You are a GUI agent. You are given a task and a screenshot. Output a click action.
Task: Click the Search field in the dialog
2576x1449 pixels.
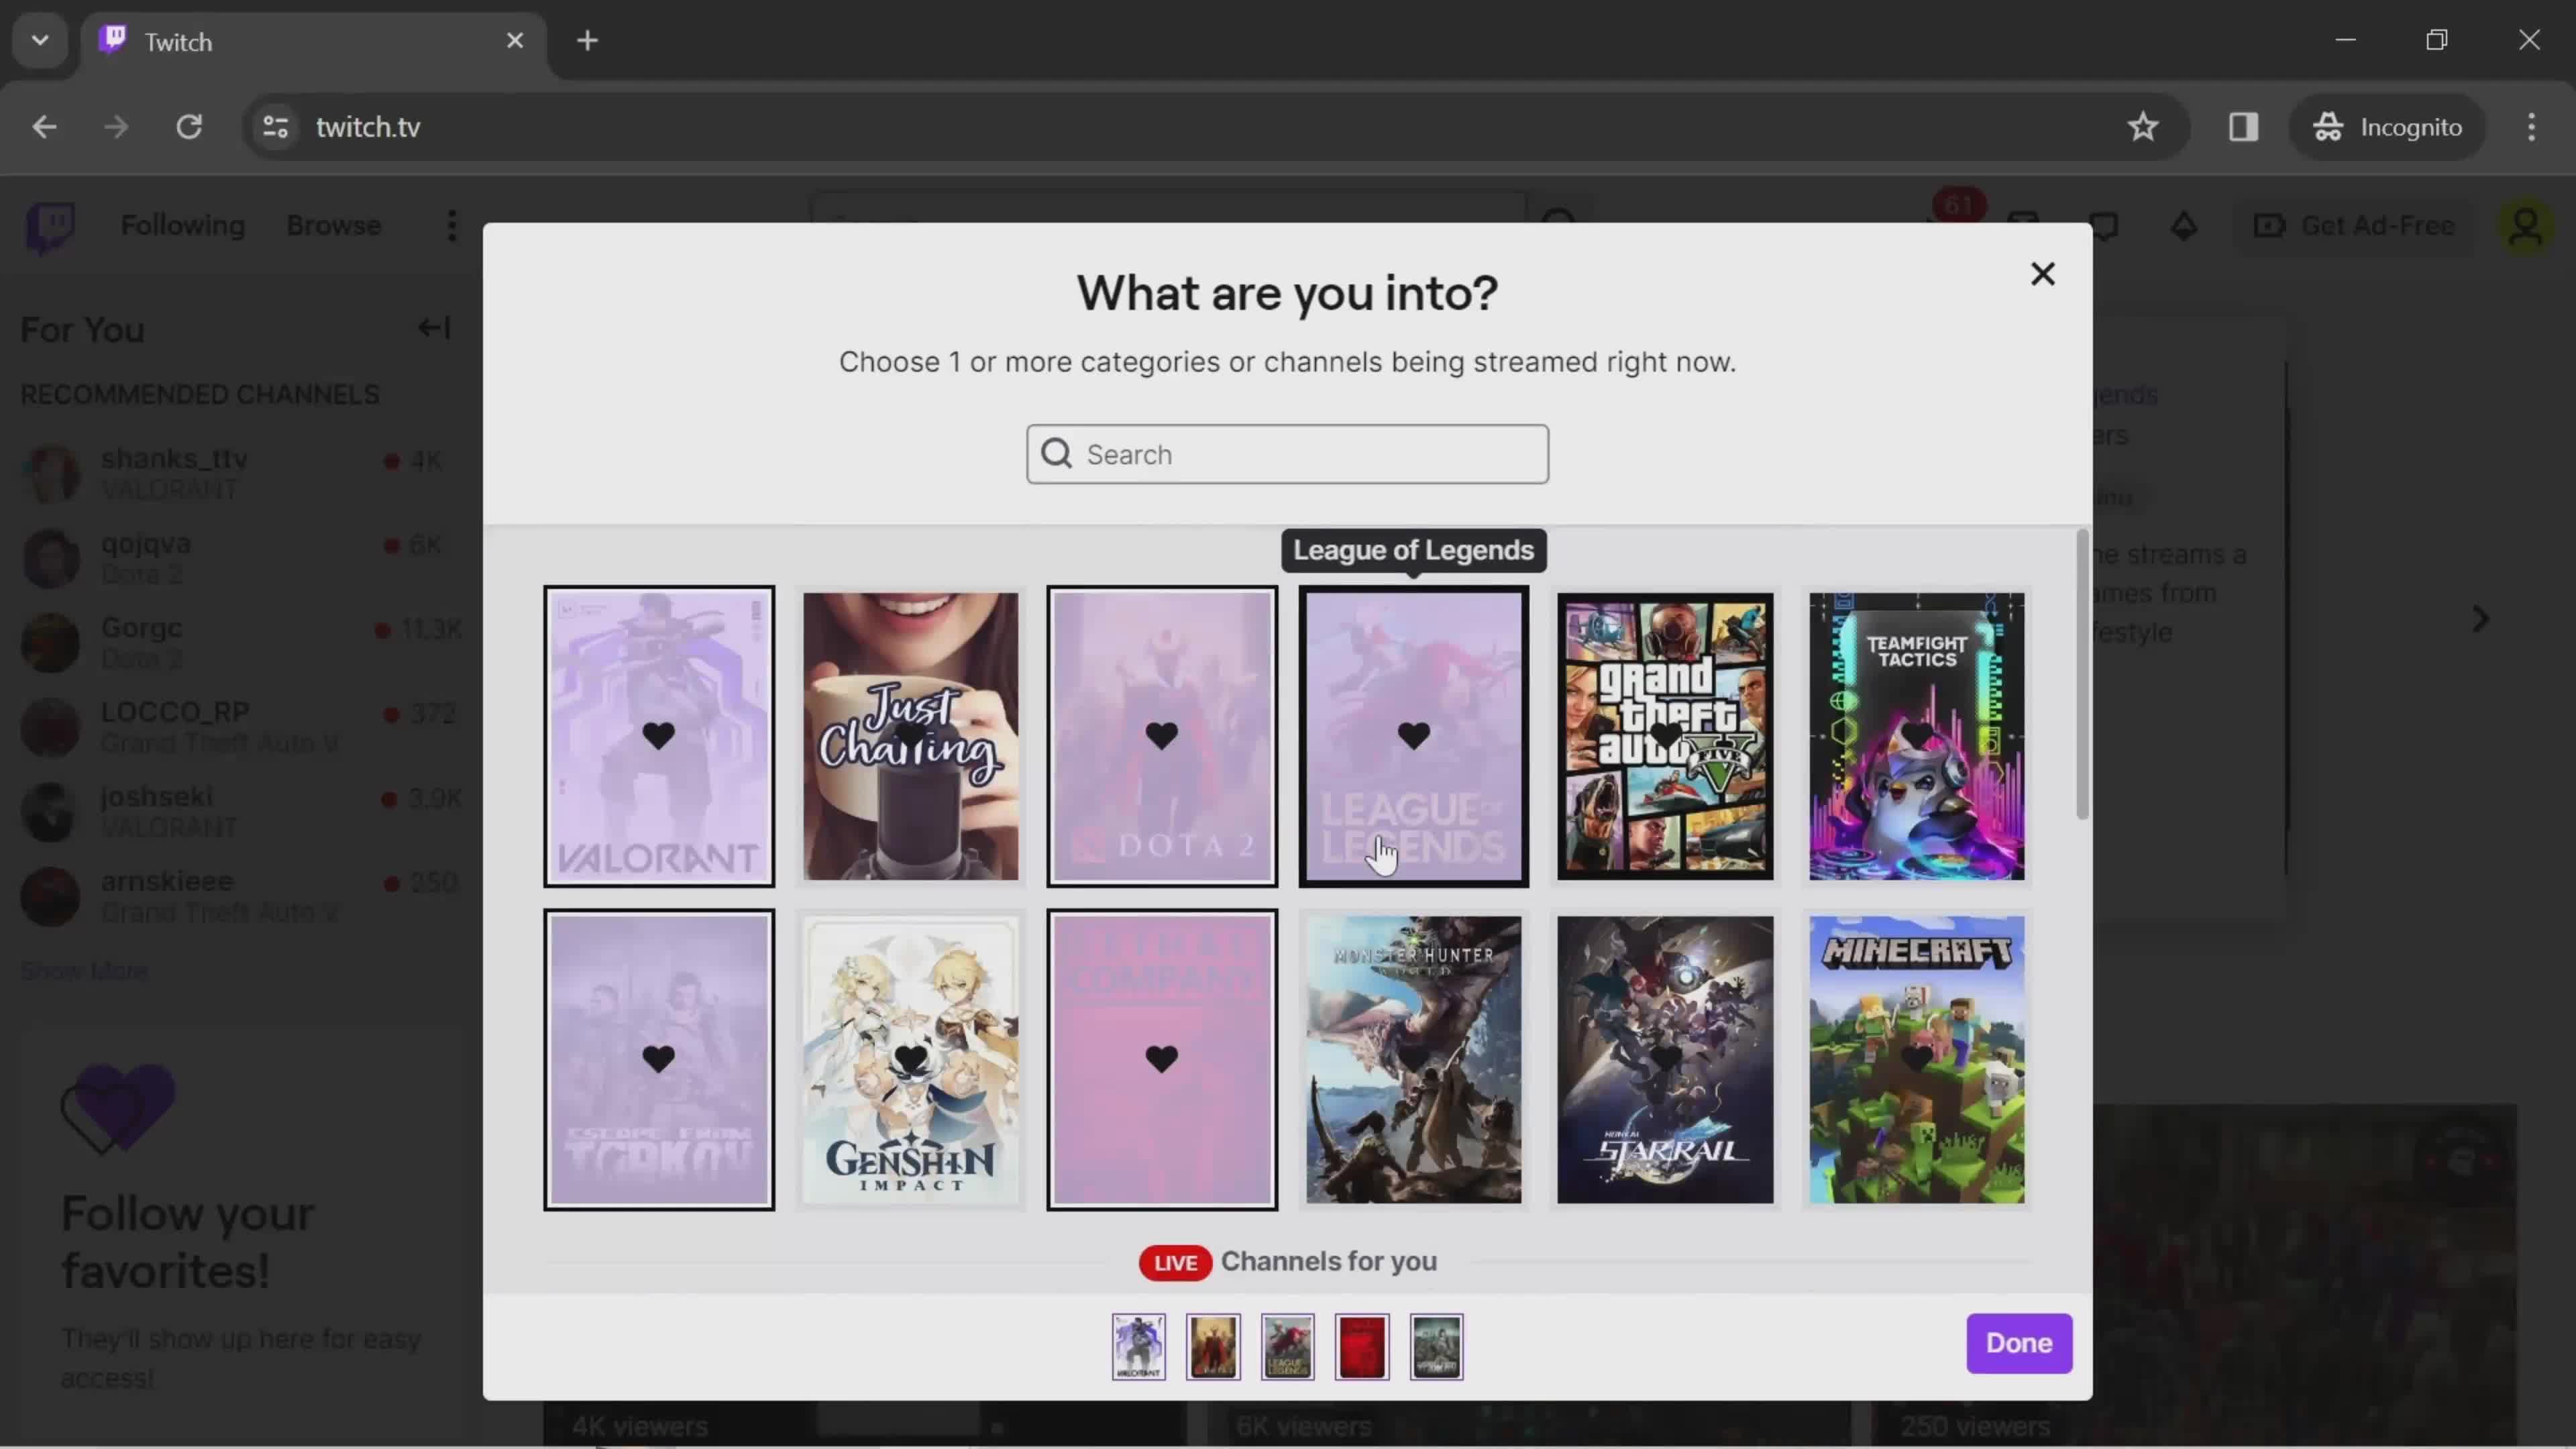point(1287,454)
